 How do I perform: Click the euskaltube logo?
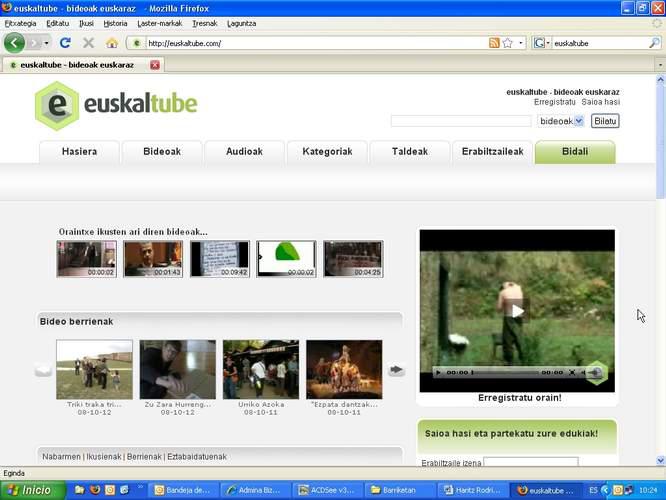coord(116,105)
